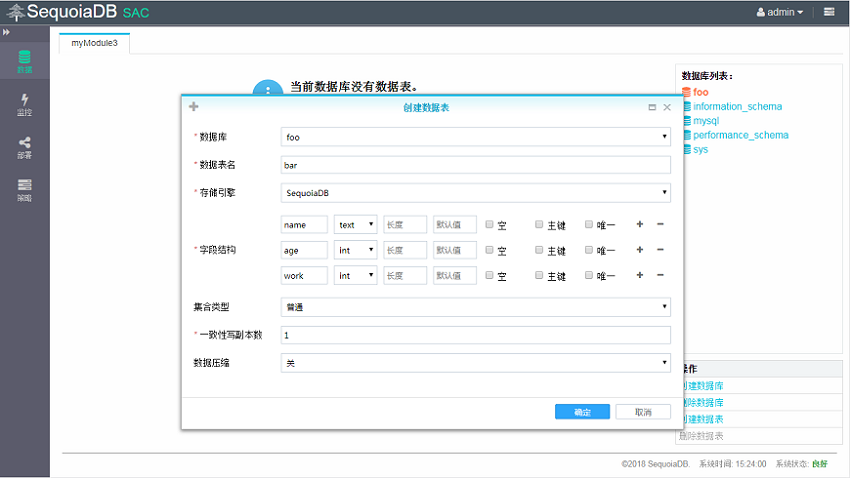Click the plus icon to add a field after the name row
850x478 pixels.
(640, 224)
